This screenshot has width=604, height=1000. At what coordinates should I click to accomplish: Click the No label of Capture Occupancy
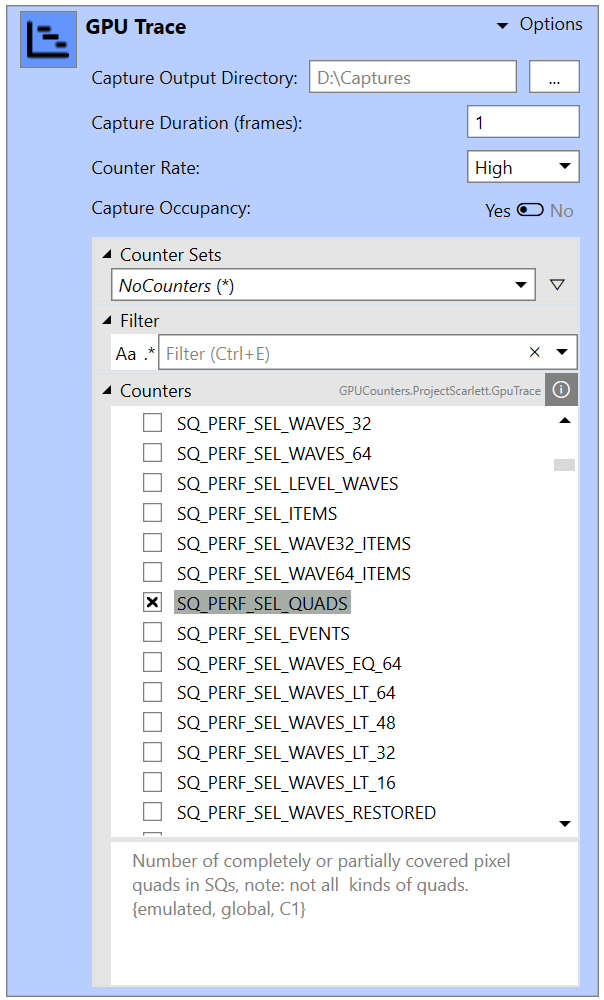(x=561, y=210)
